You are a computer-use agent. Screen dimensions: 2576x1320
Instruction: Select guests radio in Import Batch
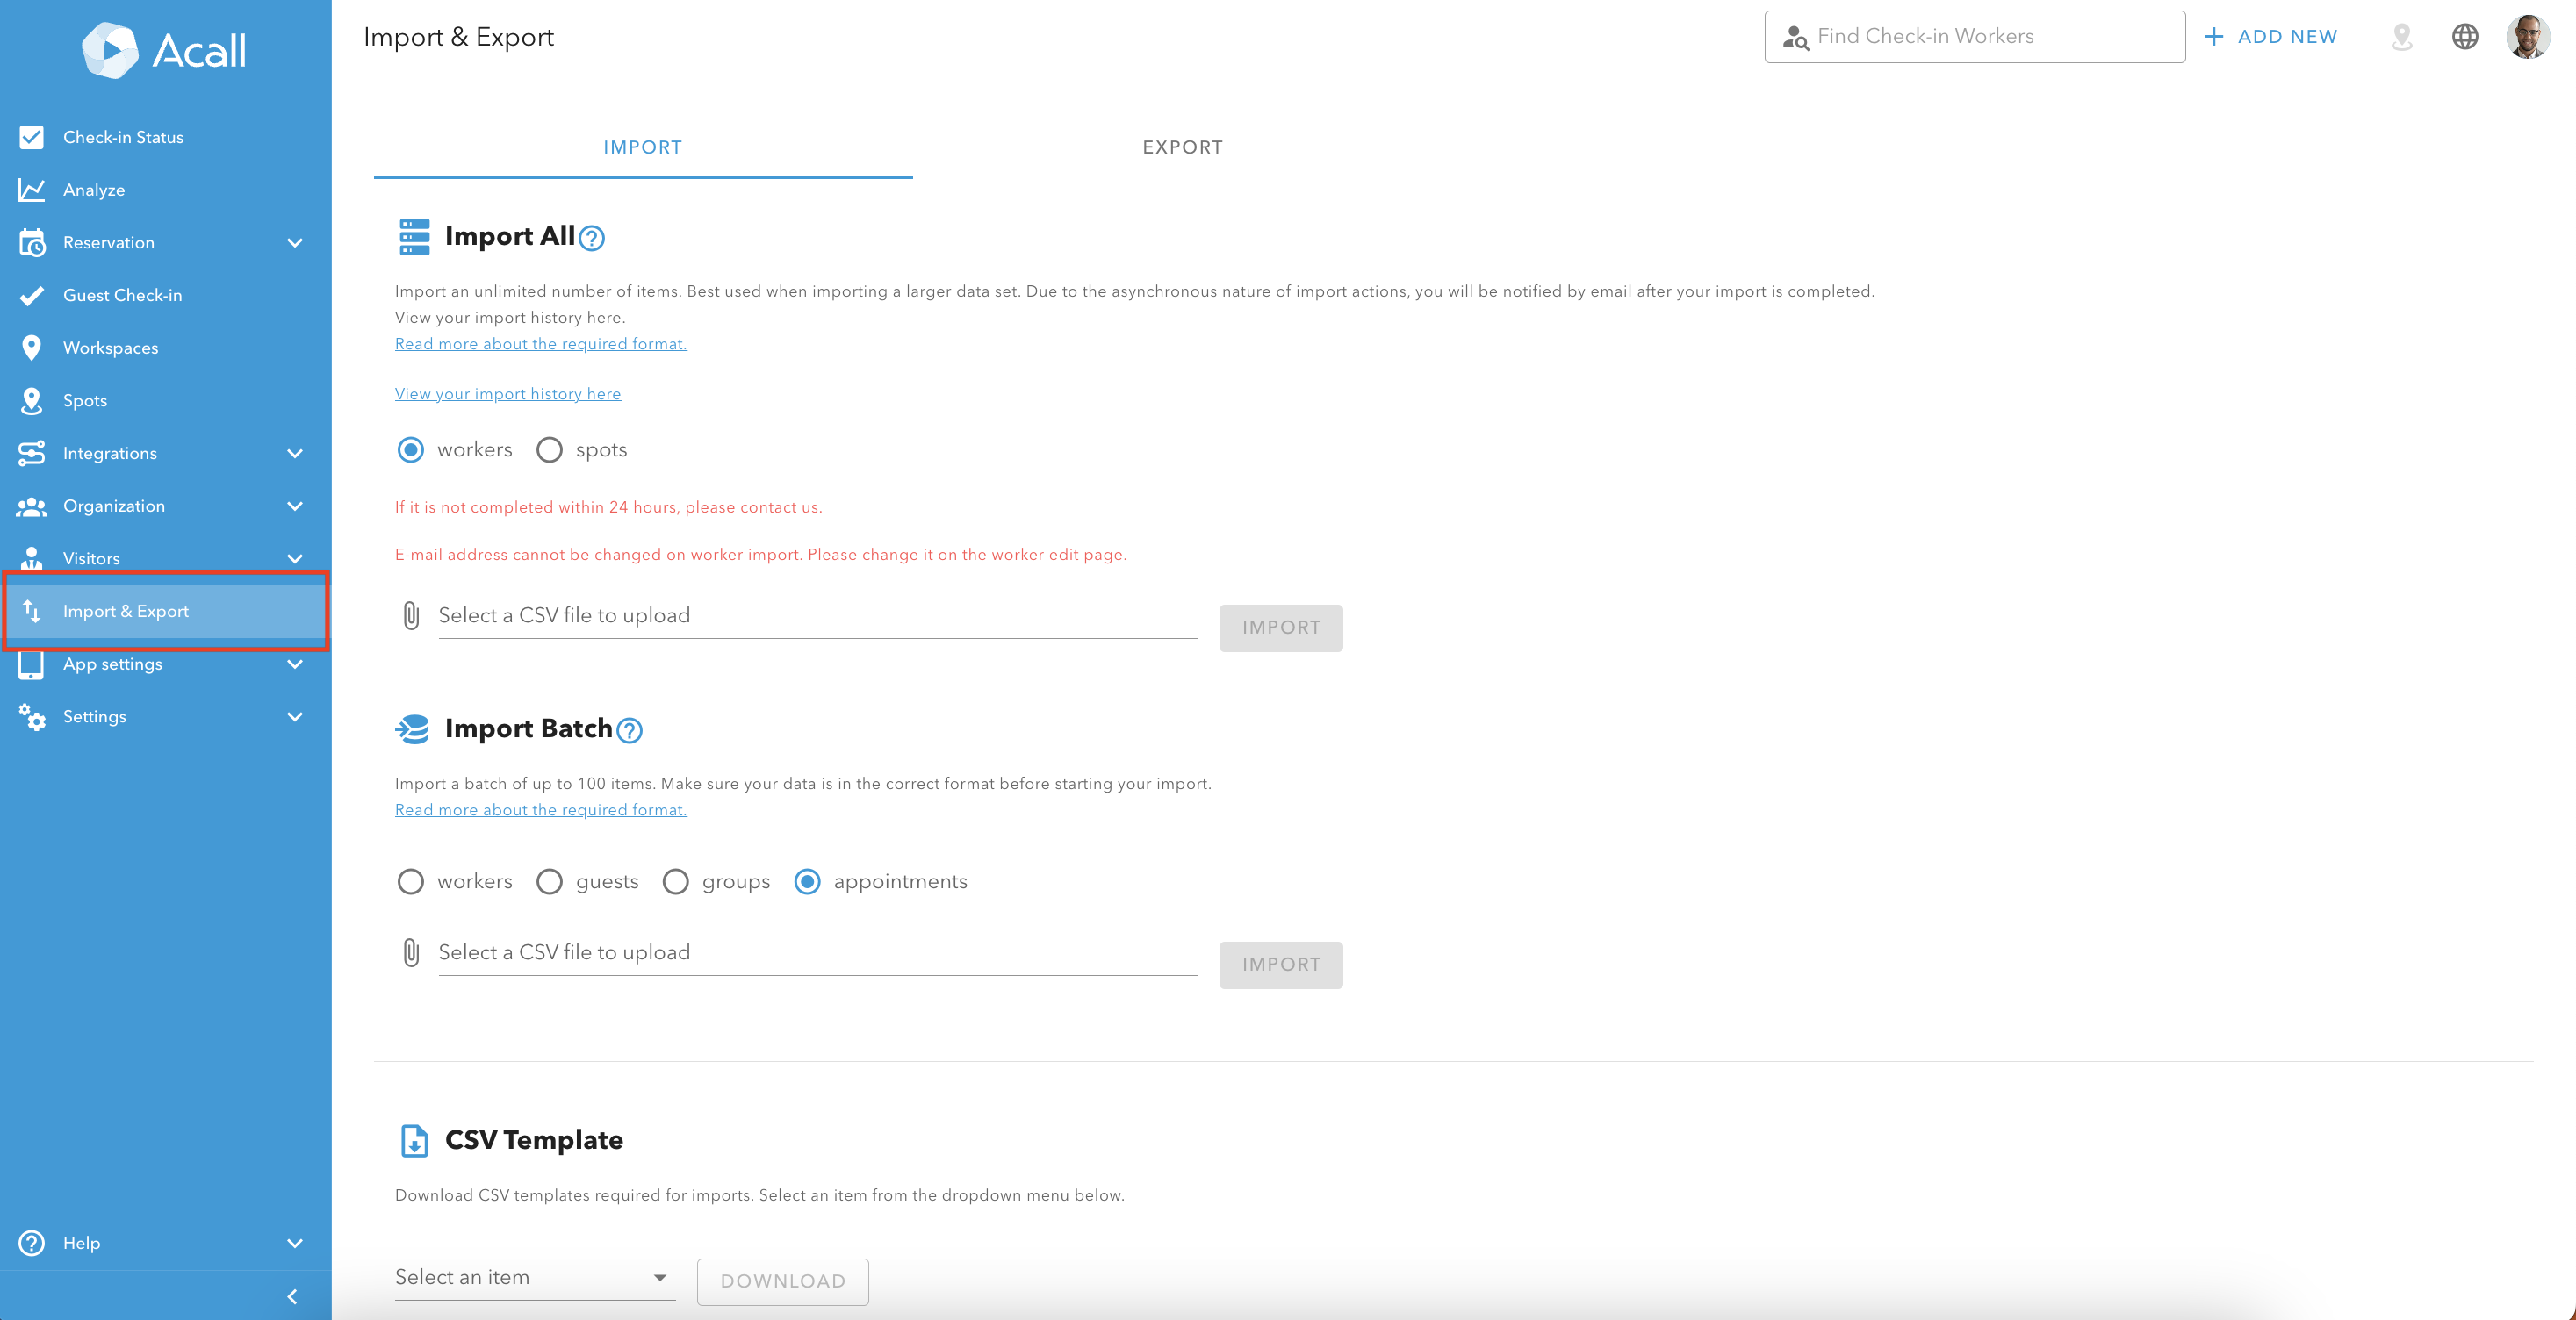coord(549,881)
